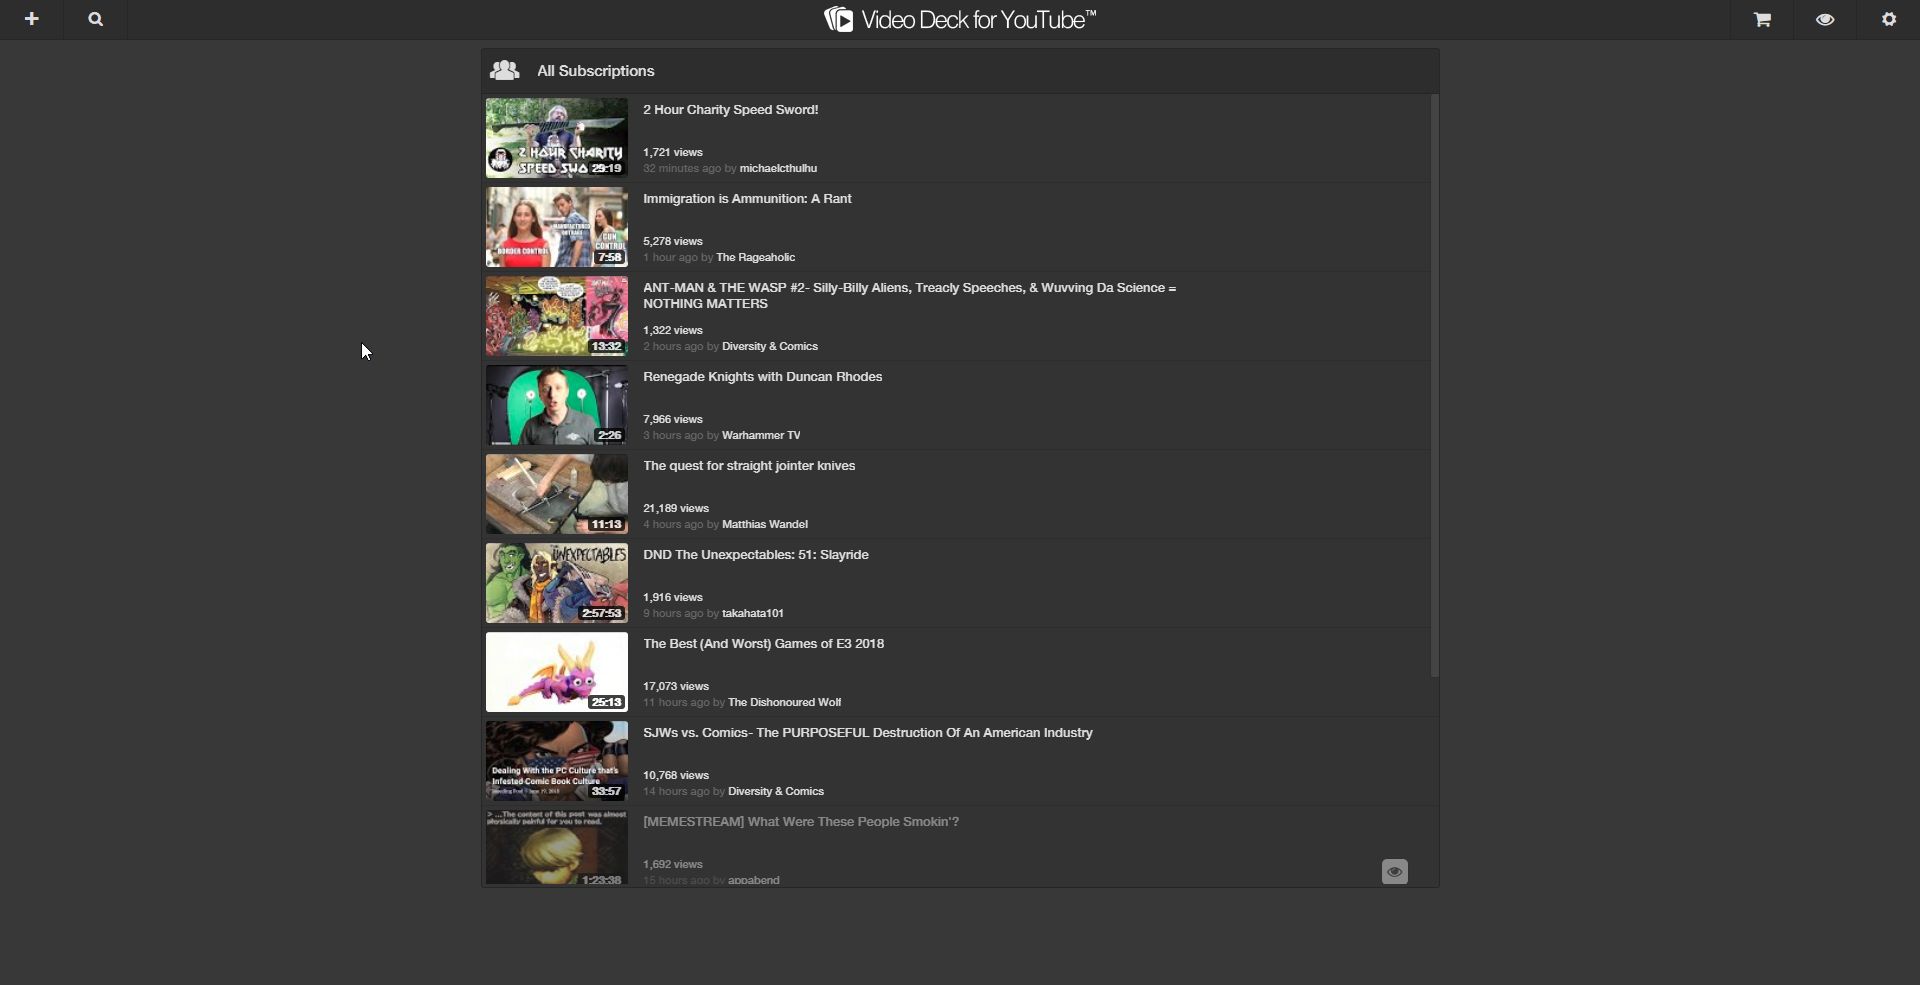1920x985 pixels.
Task: Visit channel The Dishonoured Wolf
Action: 784,702
